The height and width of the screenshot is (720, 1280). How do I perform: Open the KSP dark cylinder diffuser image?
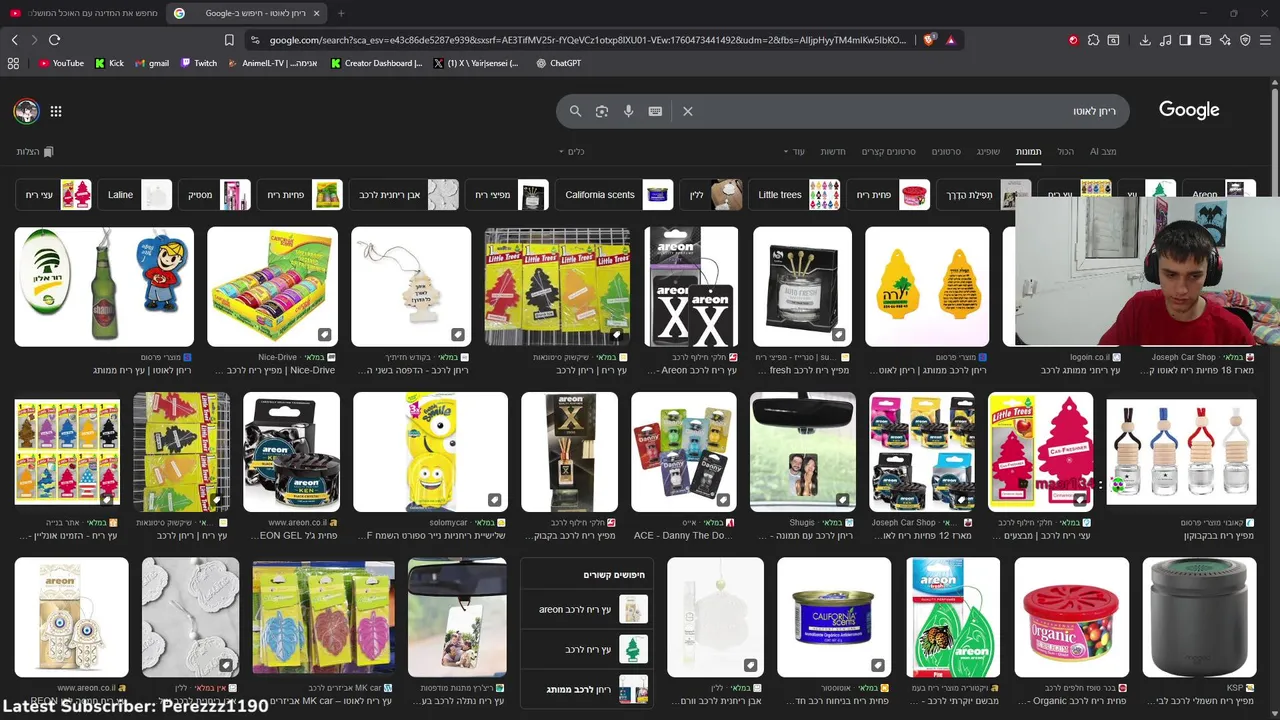pos(1199,617)
